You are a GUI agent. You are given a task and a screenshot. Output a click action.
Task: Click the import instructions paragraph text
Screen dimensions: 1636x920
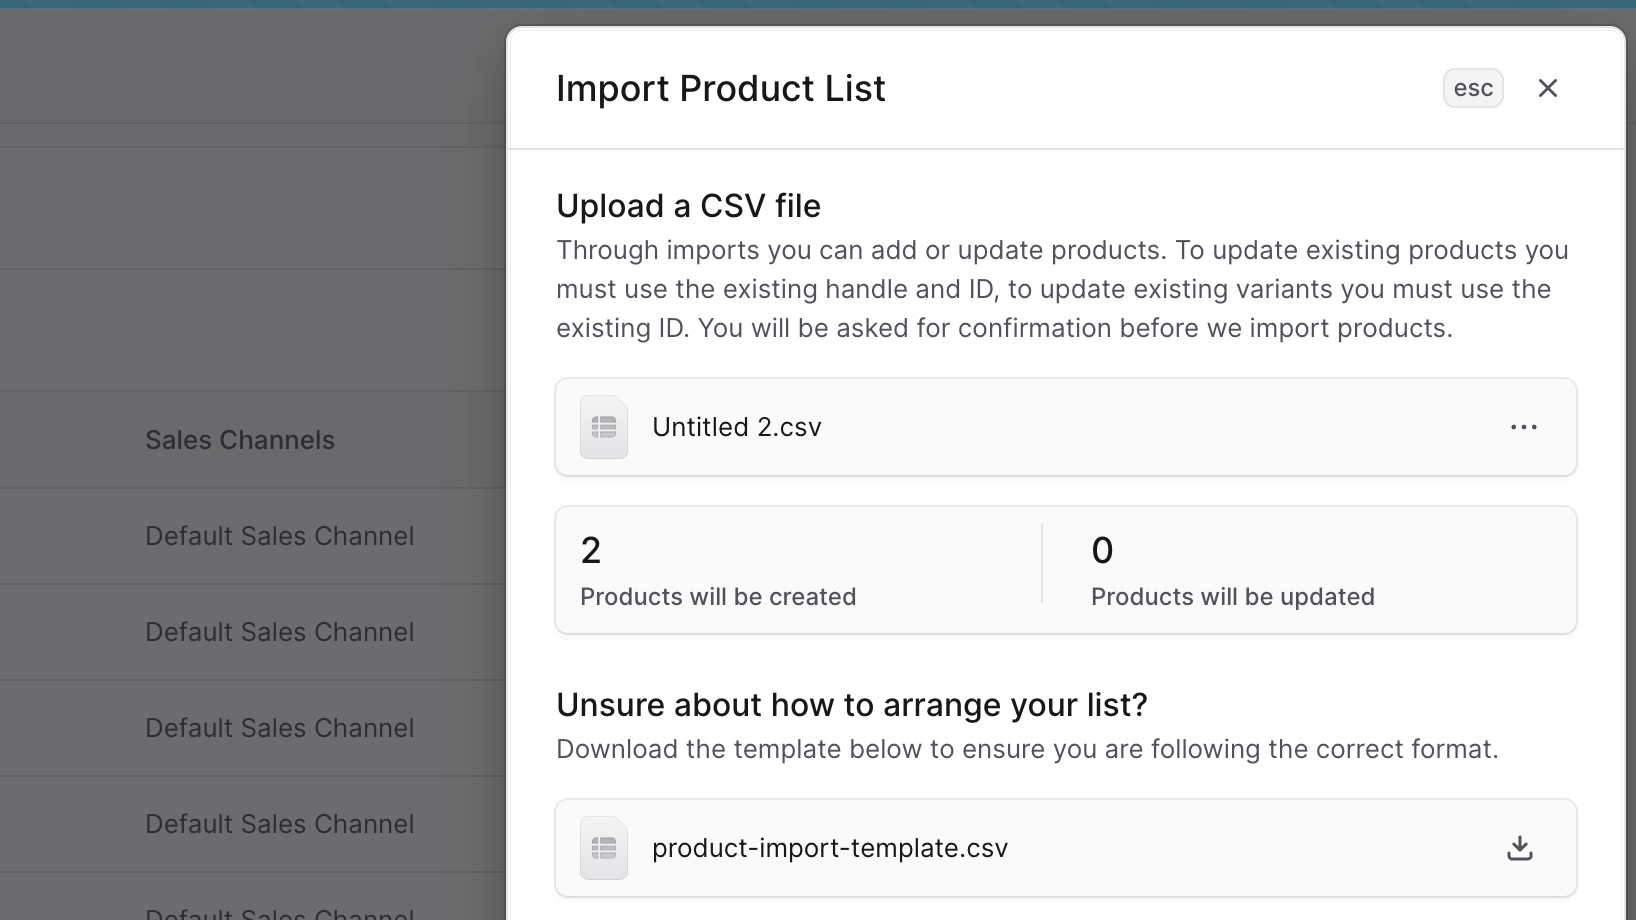tap(1062, 289)
